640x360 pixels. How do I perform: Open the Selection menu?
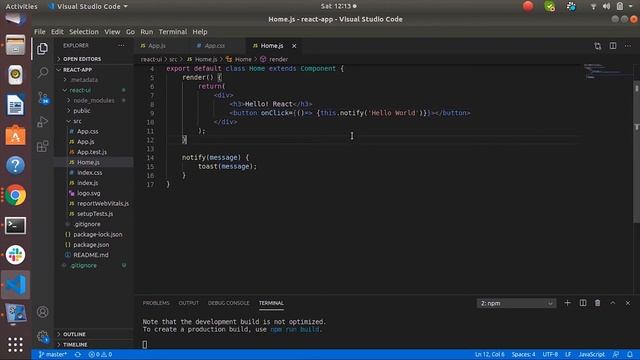pyautogui.click(x=84, y=31)
